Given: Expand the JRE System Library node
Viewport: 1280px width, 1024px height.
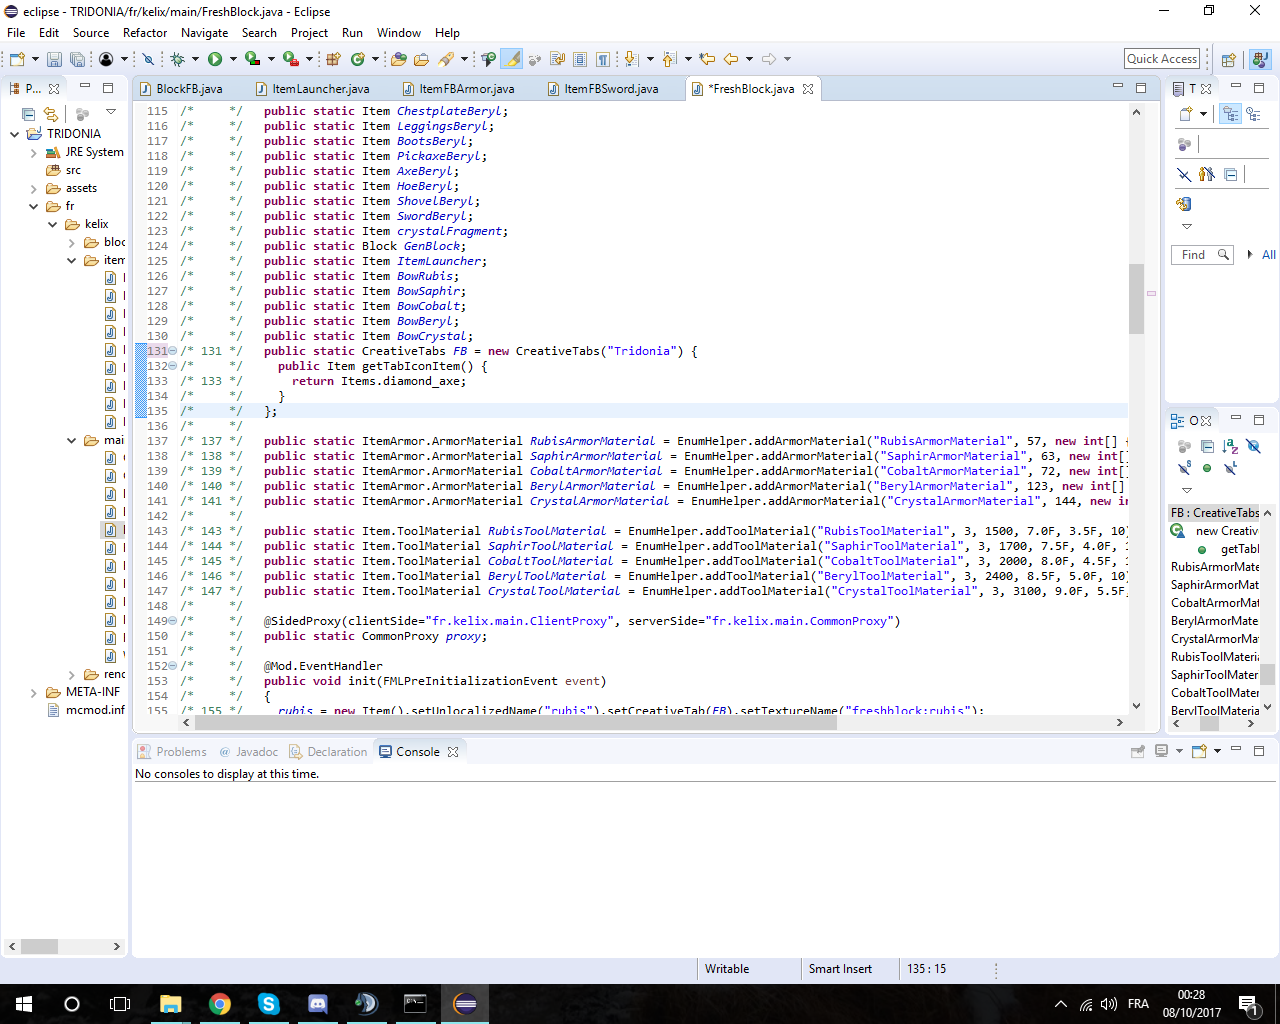Looking at the screenshot, I should (x=33, y=152).
